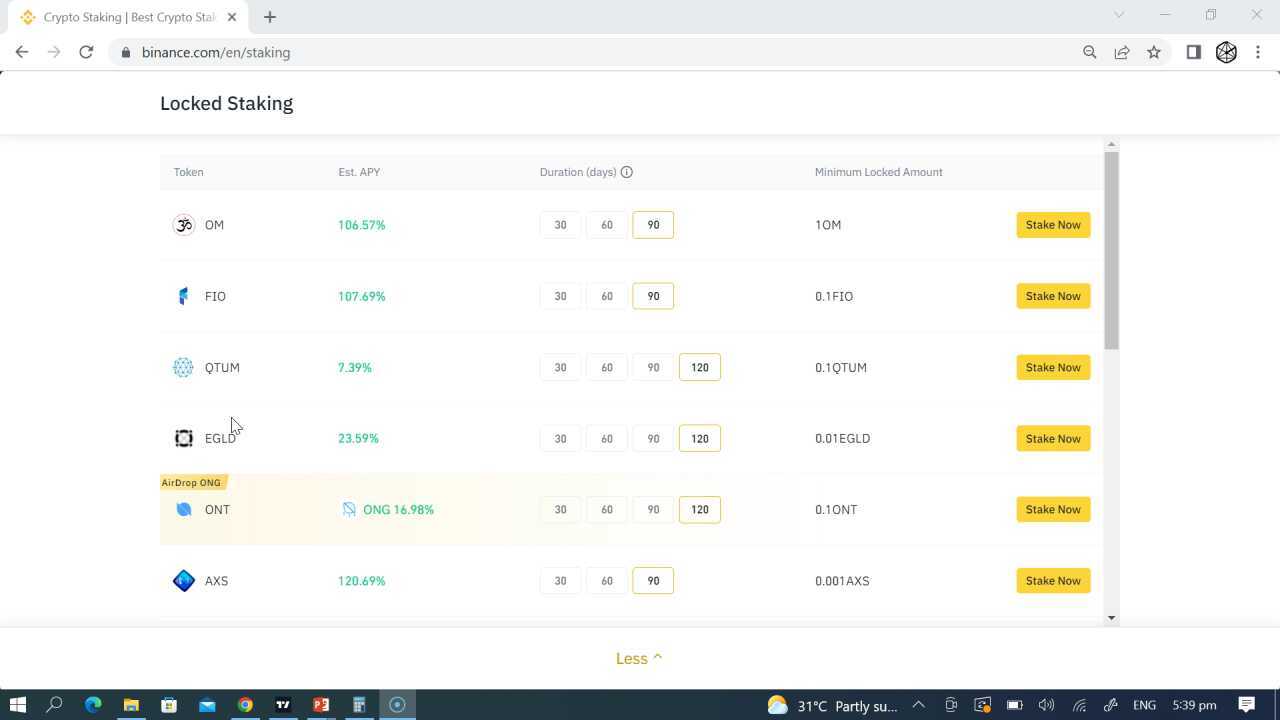This screenshot has width=1280, height=720.
Task: Click the Duration info icon
Action: (x=627, y=172)
